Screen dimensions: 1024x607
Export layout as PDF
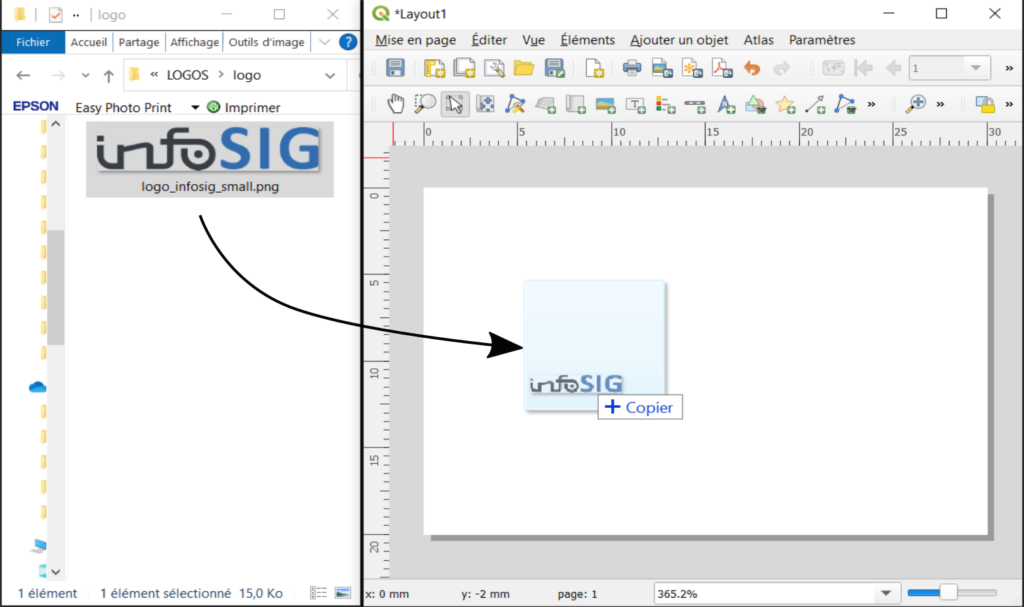(x=722, y=68)
